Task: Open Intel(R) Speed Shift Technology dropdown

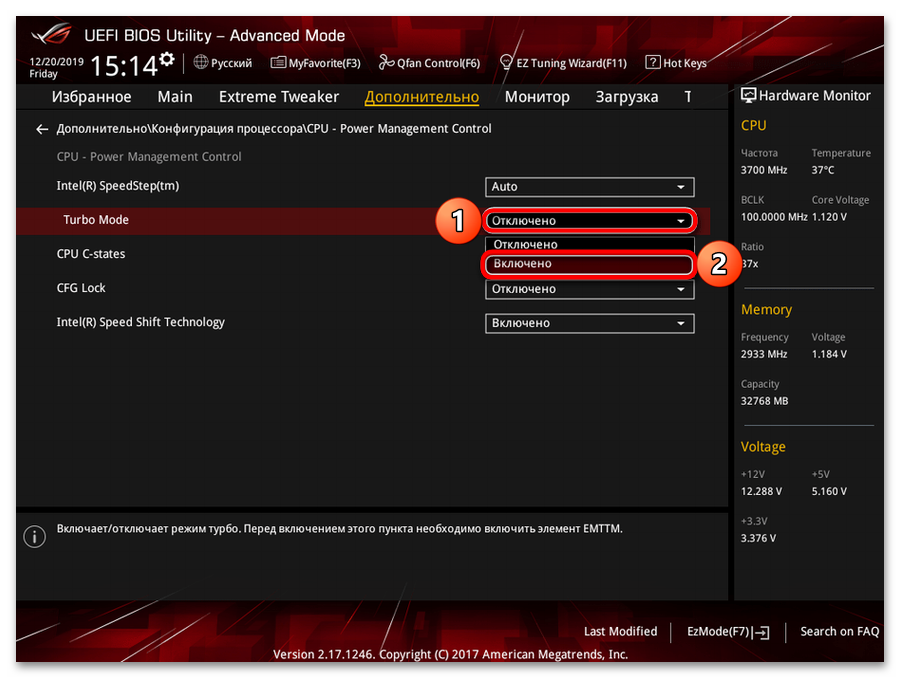Action: [589, 323]
